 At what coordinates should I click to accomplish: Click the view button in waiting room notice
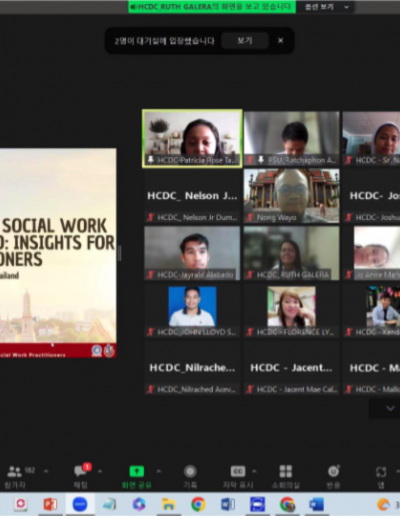[245, 41]
